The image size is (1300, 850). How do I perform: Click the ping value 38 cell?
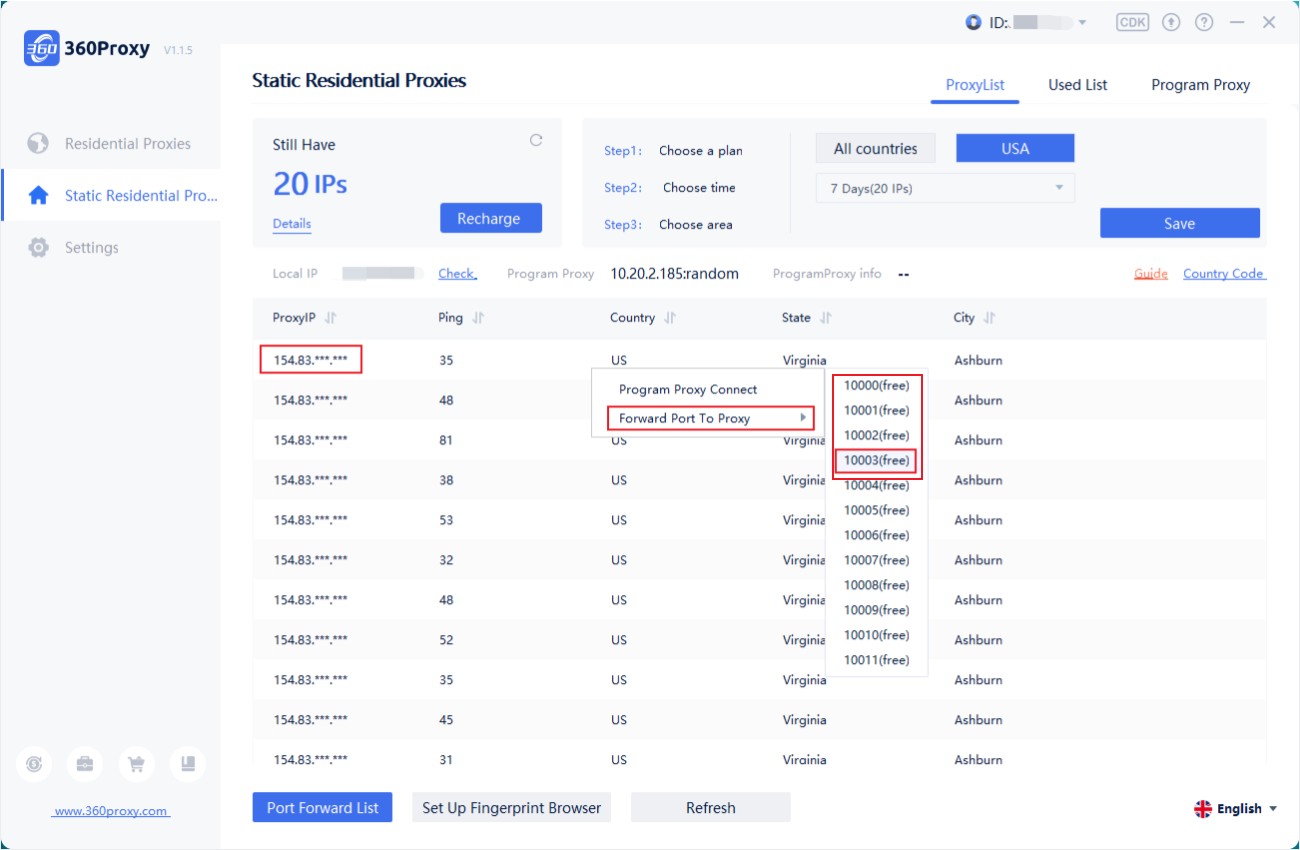[446, 480]
